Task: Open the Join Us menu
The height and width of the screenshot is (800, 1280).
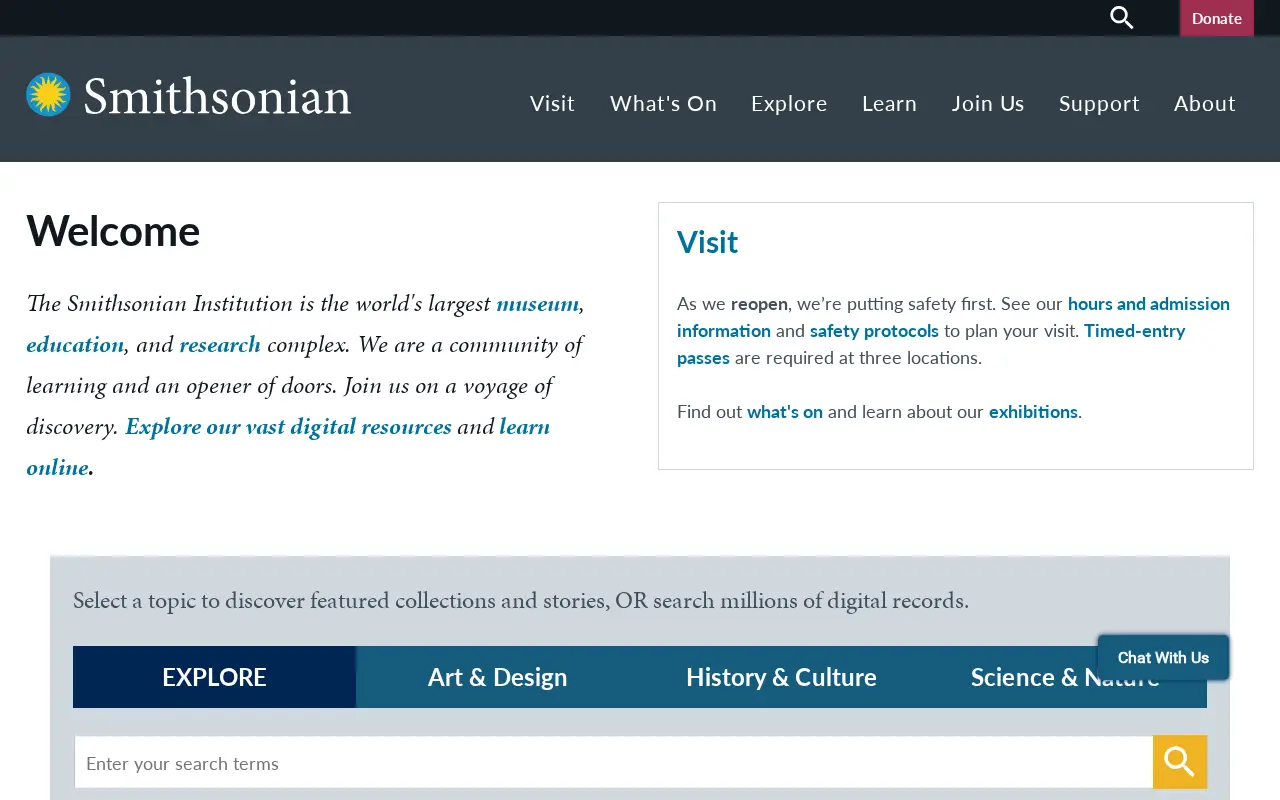Action: click(x=988, y=103)
